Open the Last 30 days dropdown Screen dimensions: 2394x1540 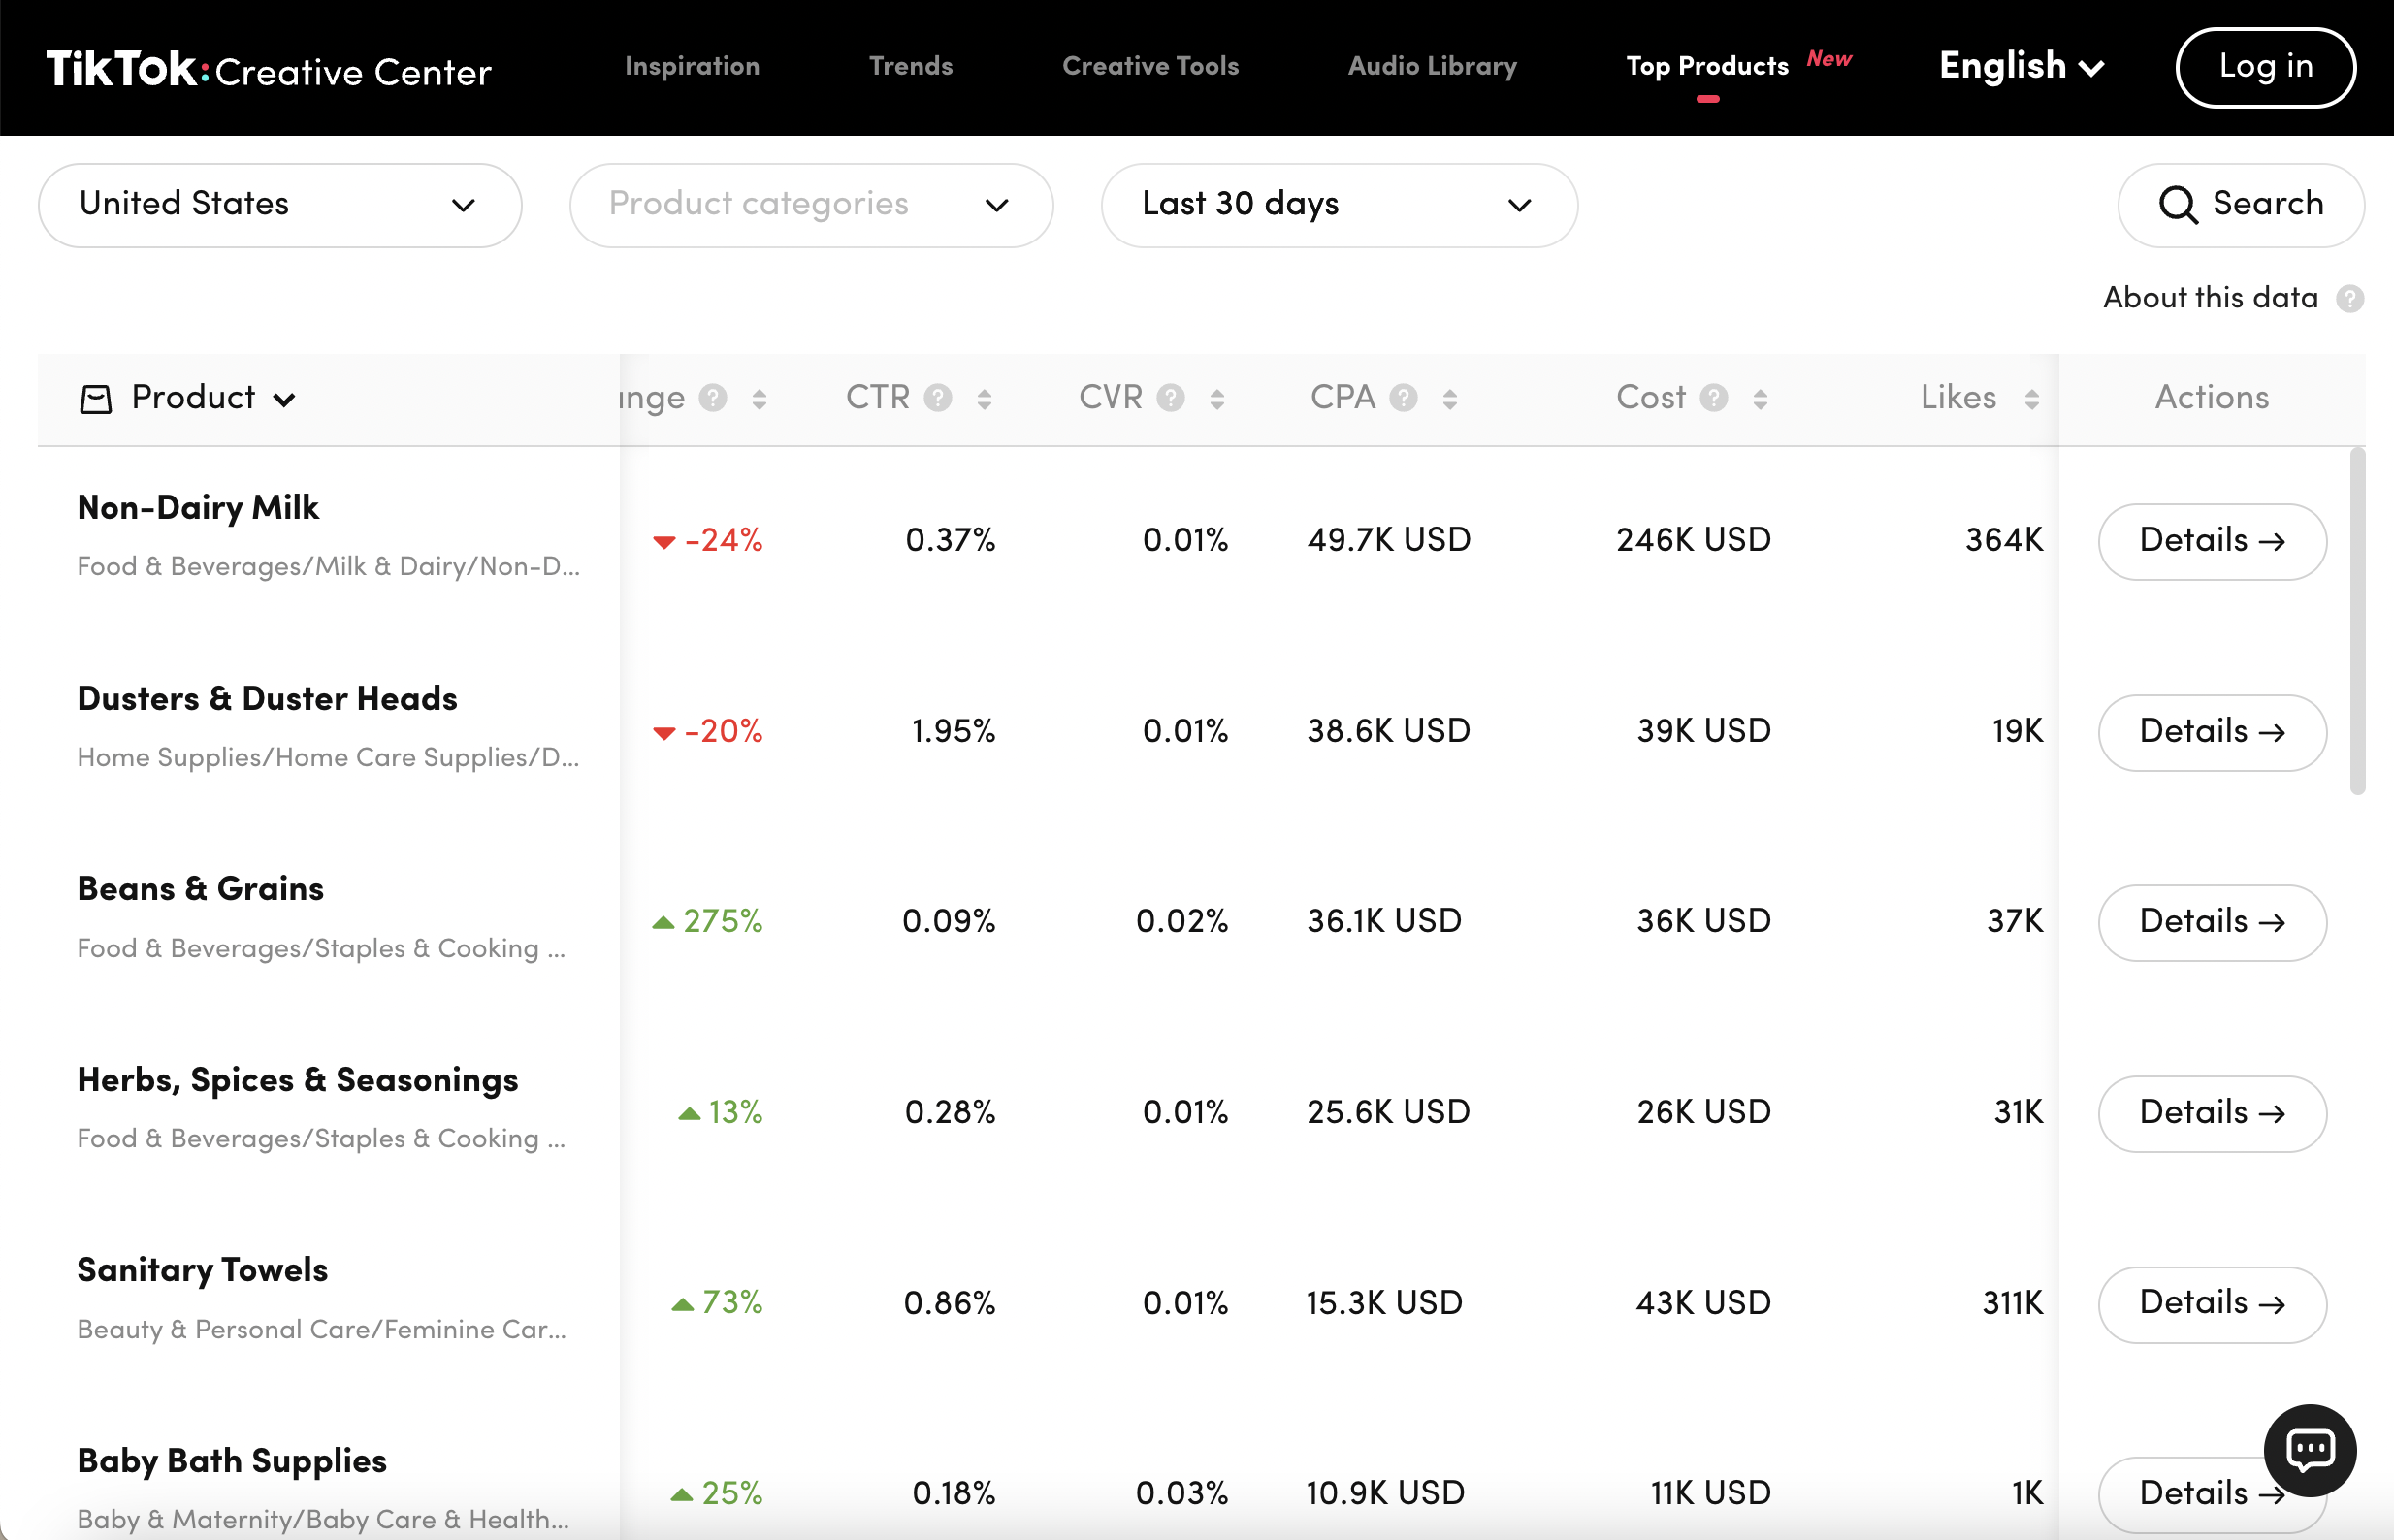pyautogui.click(x=1338, y=205)
